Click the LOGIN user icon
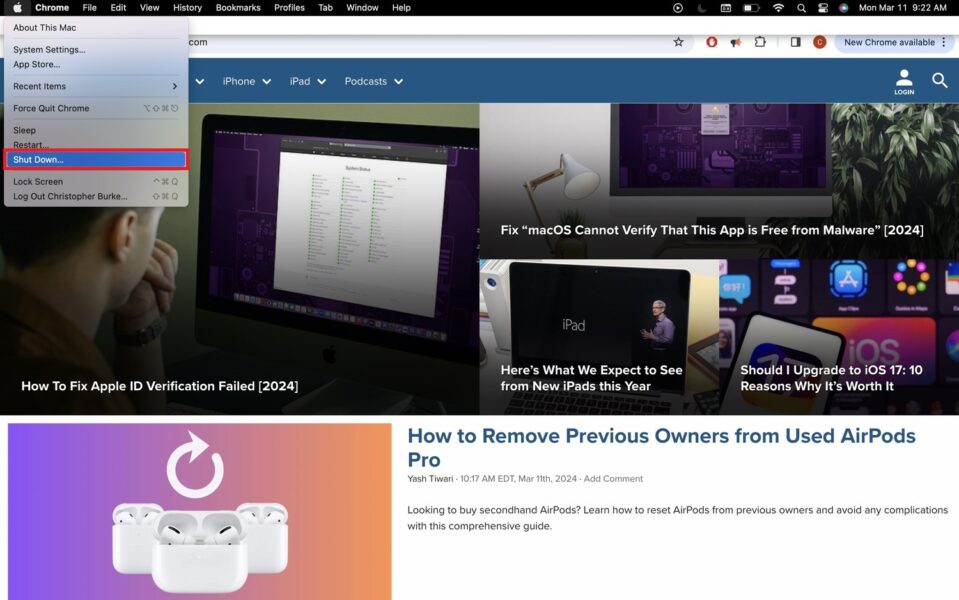The height and width of the screenshot is (600, 959). tap(904, 81)
